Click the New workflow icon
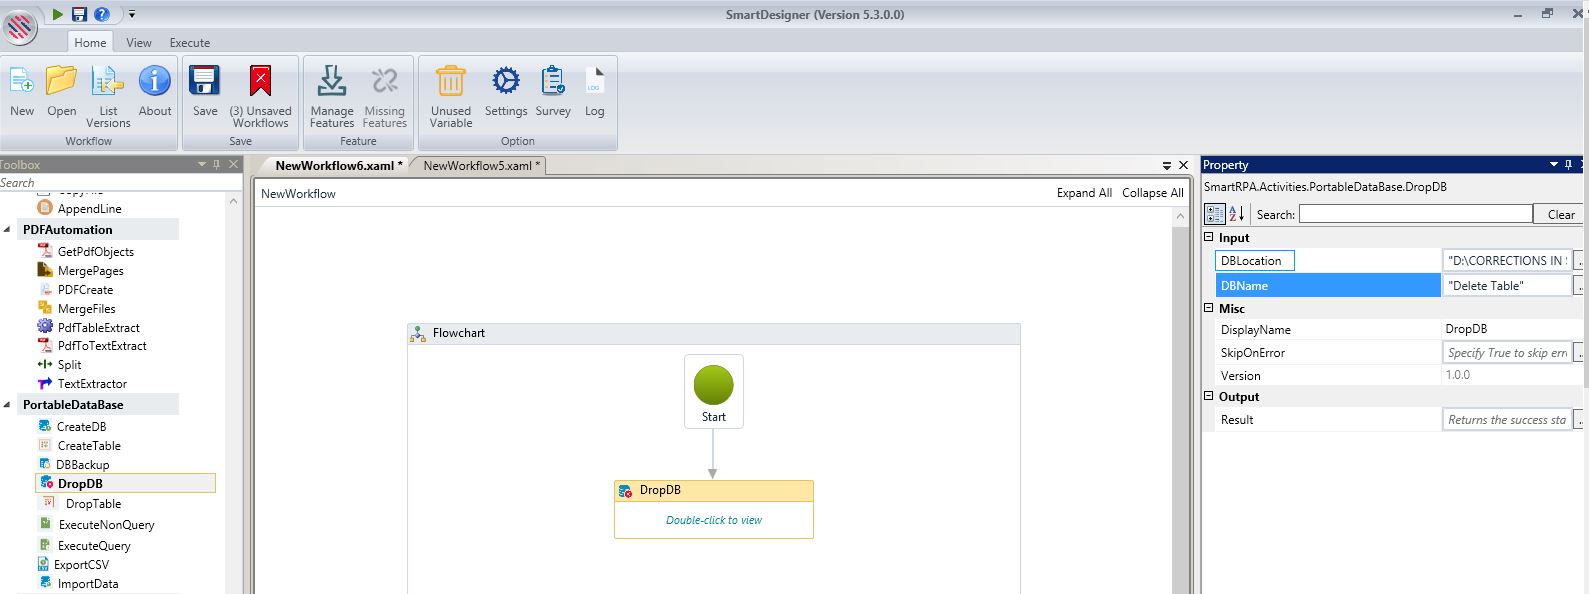 22,82
